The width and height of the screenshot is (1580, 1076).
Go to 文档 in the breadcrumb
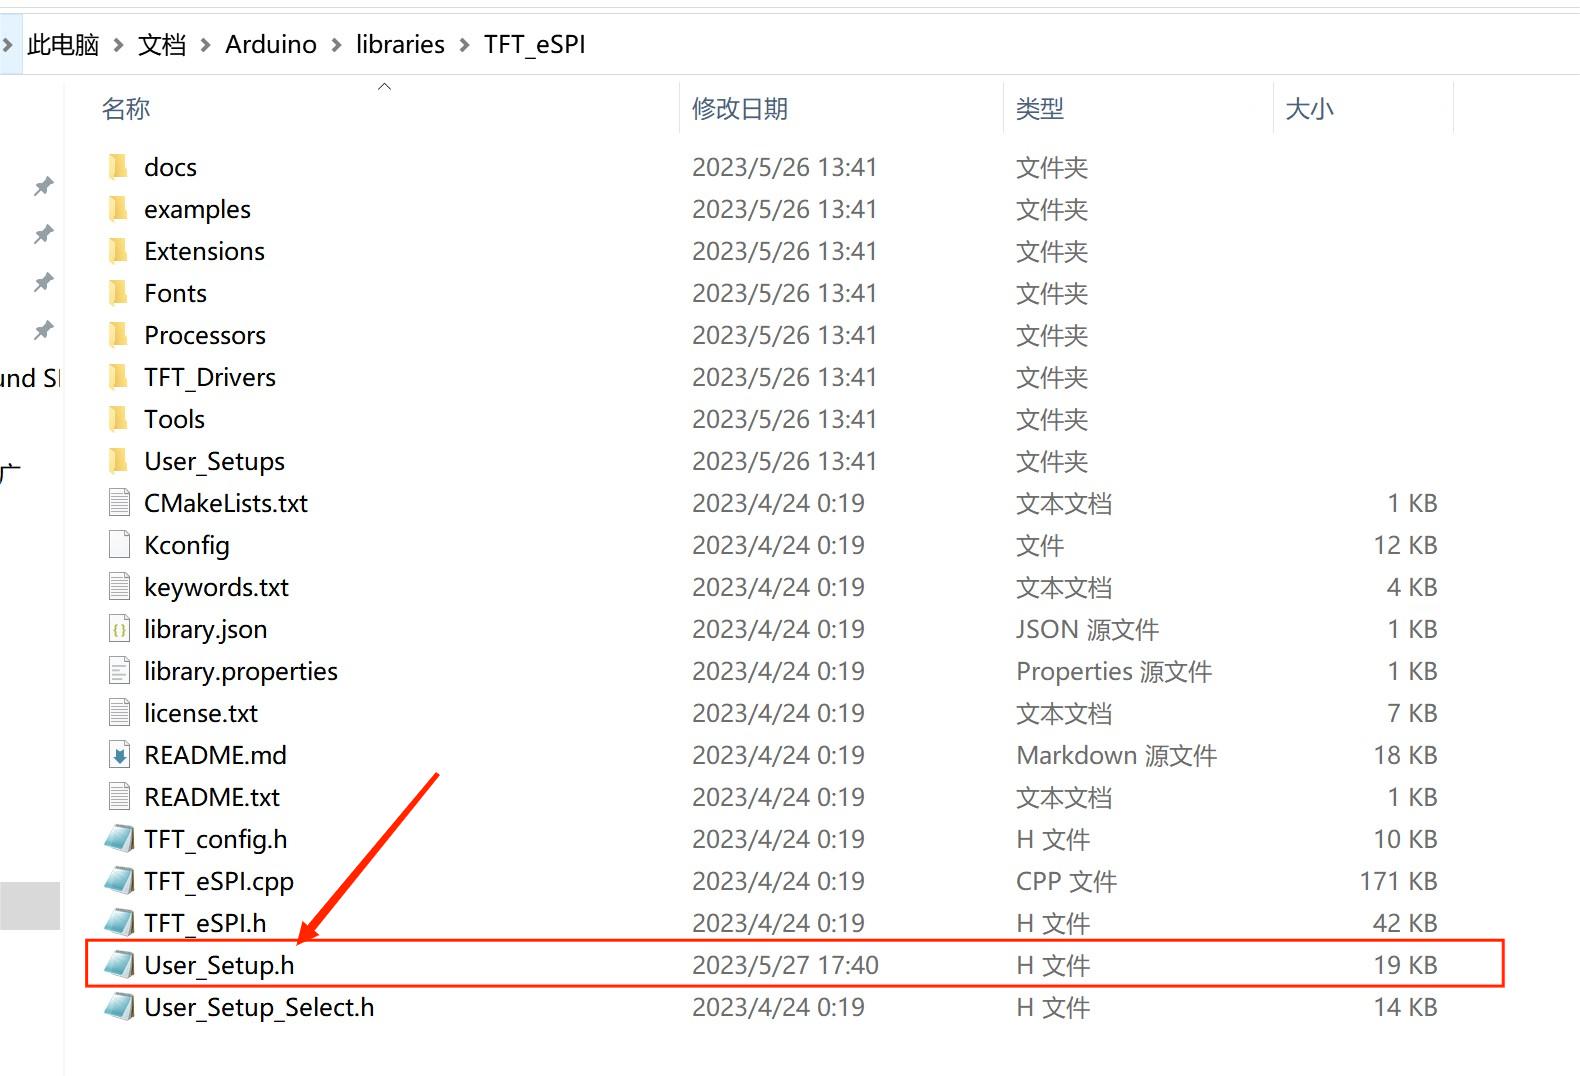tap(162, 45)
